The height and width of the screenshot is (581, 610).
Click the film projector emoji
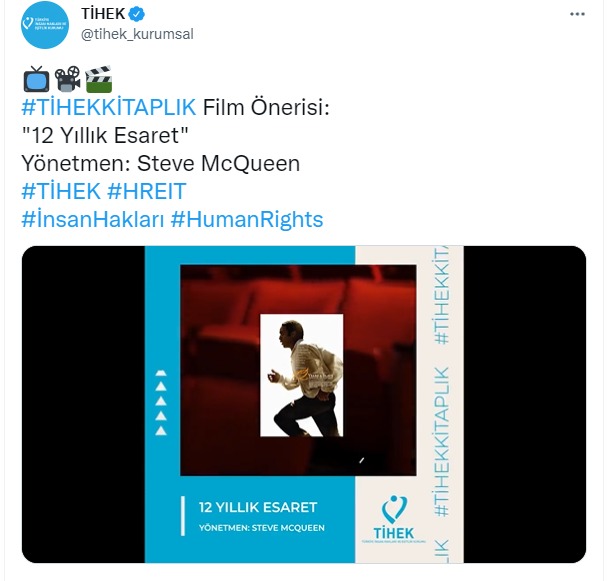(x=67, y=79)
